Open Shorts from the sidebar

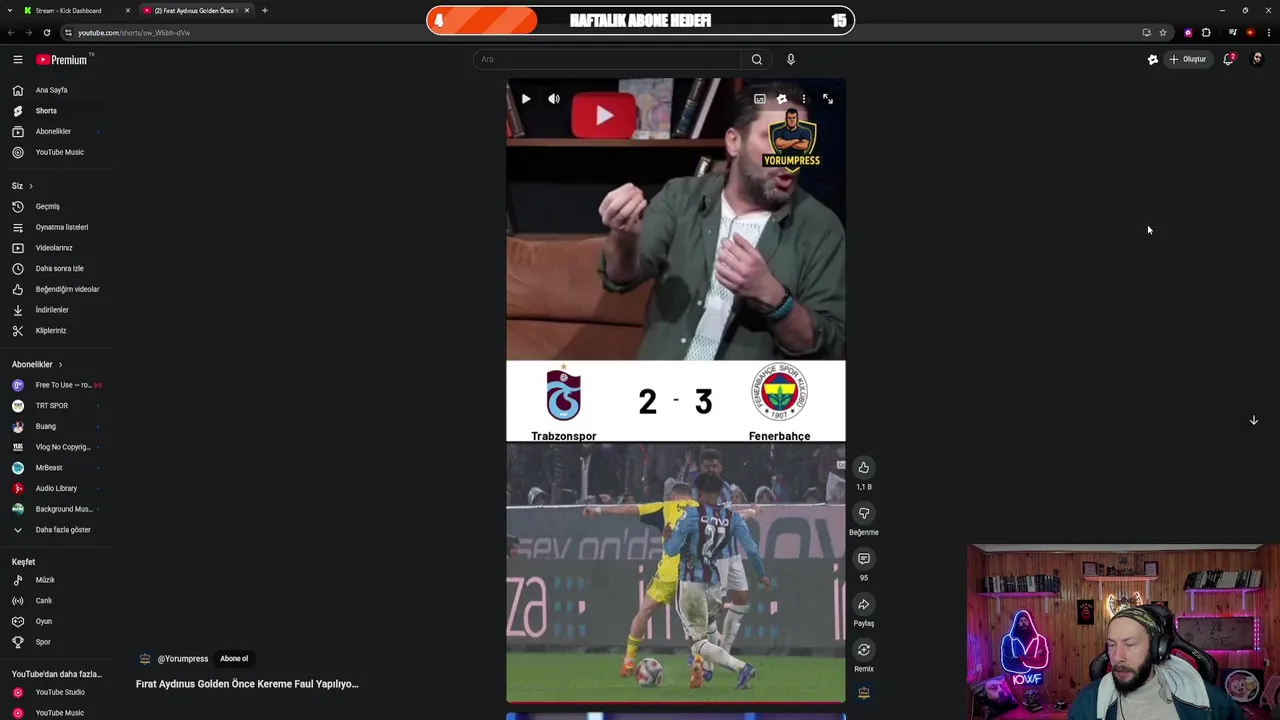[x=46, y=111]
